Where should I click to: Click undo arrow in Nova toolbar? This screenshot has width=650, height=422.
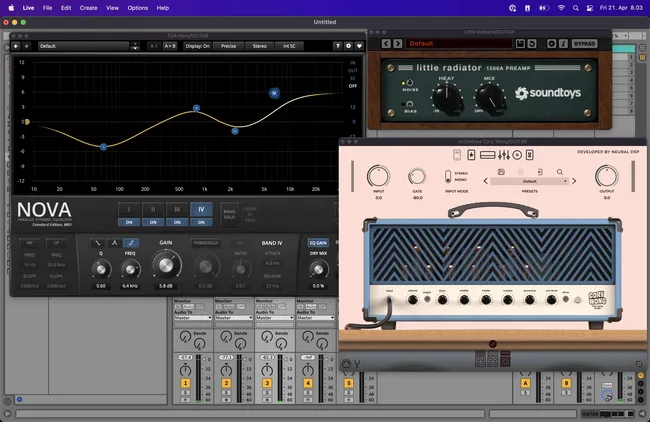tap(16, 46)
